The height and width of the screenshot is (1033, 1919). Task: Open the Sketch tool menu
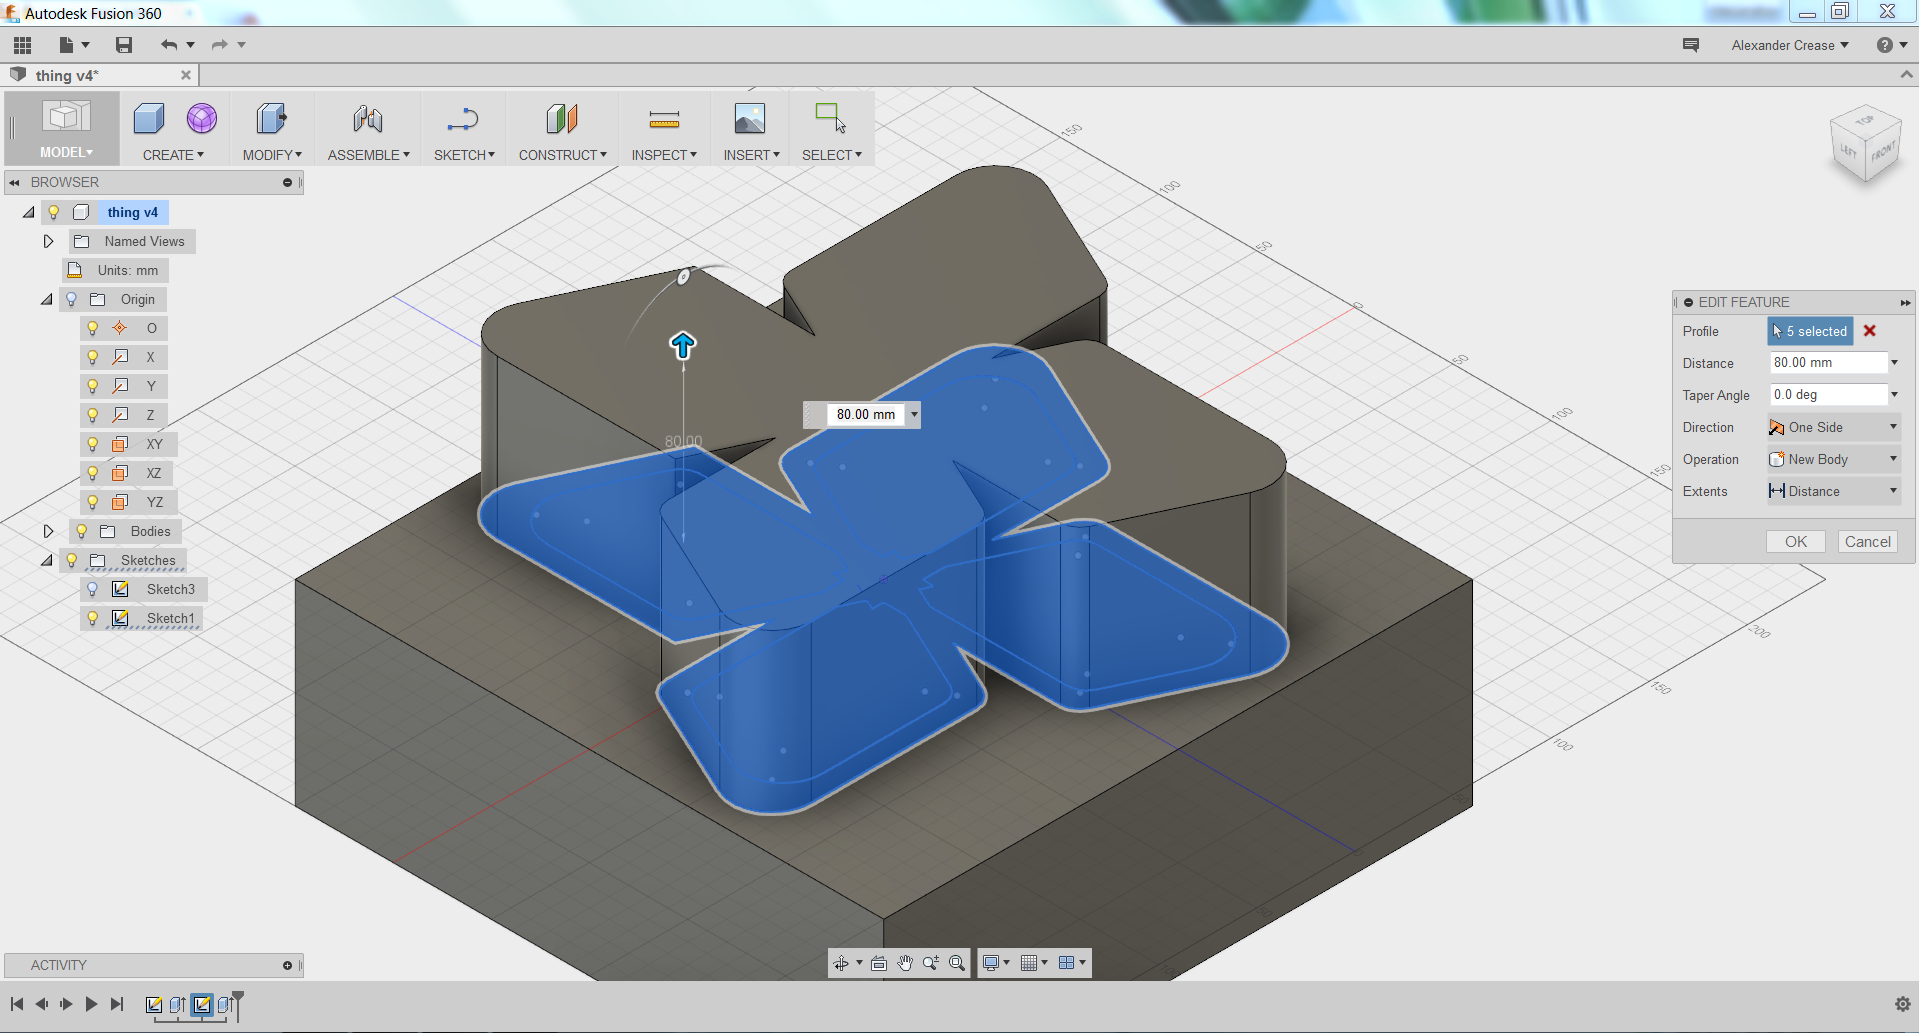point(463,154)
